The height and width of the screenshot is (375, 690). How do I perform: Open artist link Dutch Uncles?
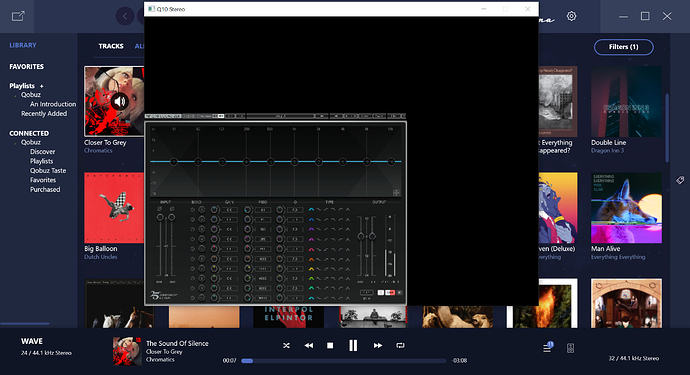[101, 257]
